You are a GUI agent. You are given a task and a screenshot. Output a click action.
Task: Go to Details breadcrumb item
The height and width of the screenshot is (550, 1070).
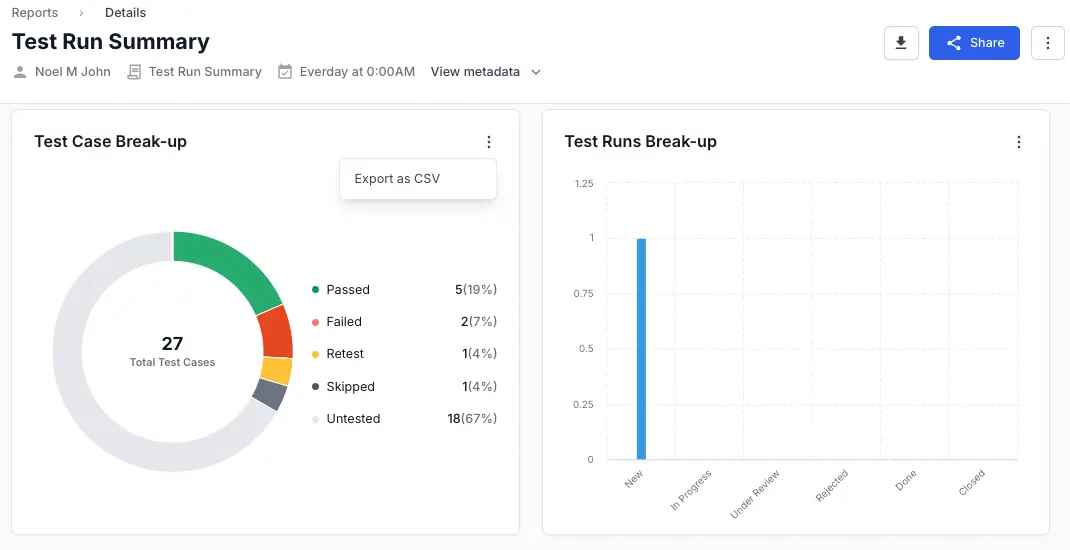pyautogui.click(x=125, y=13)
